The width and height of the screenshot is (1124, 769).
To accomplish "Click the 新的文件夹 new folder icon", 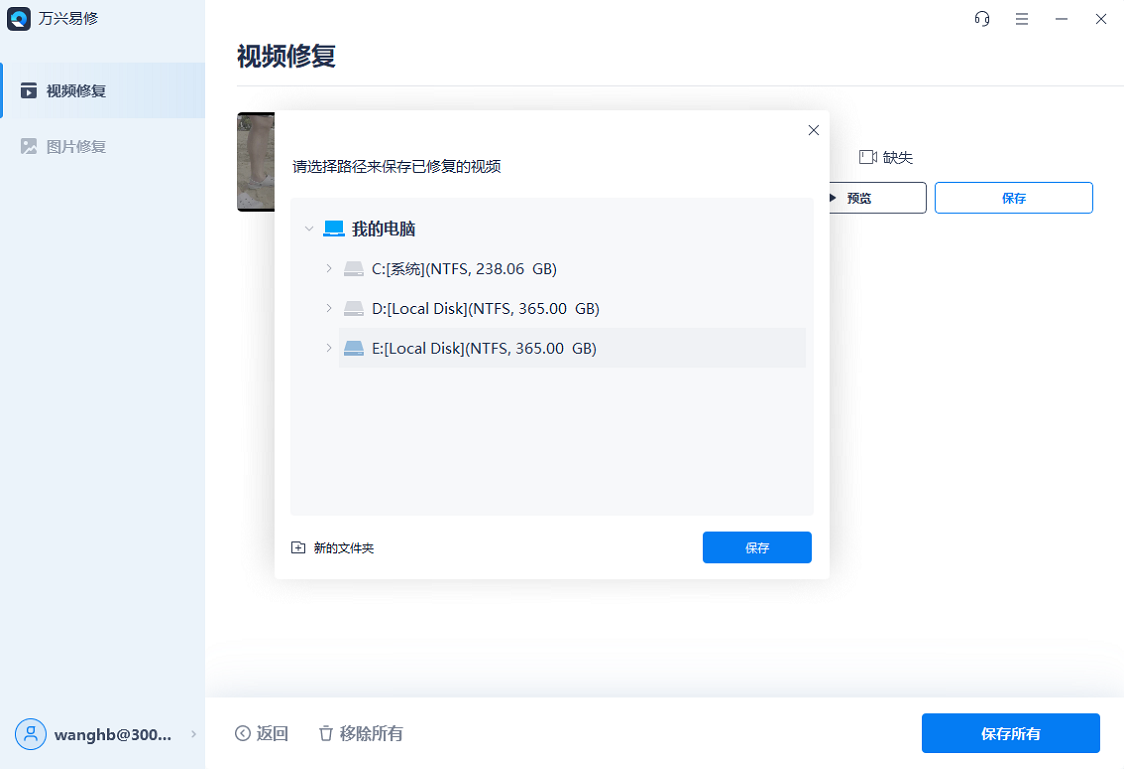I will coord(297,547).
